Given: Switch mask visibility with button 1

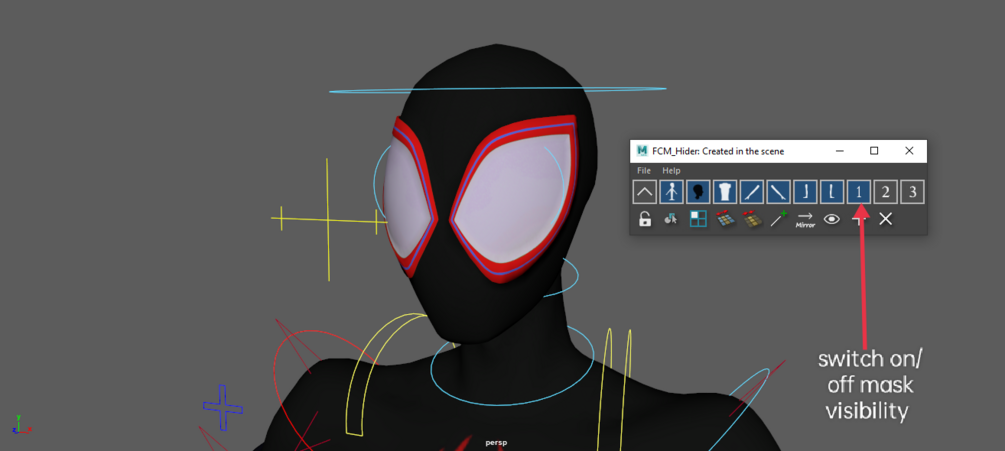Looking at the screenshot, I should click(x=859, y=192).
